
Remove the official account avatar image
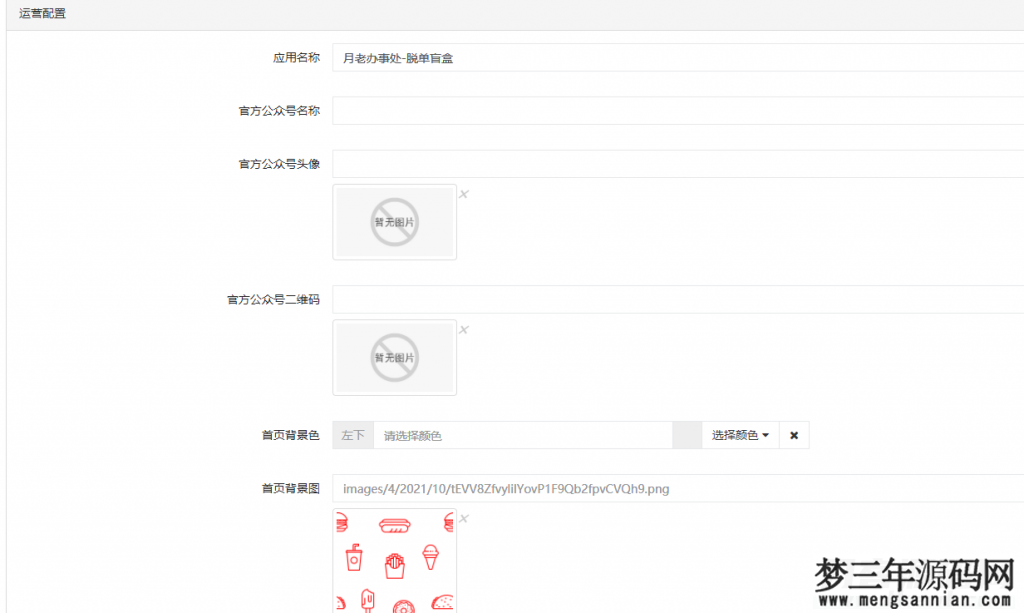[463, 194]
